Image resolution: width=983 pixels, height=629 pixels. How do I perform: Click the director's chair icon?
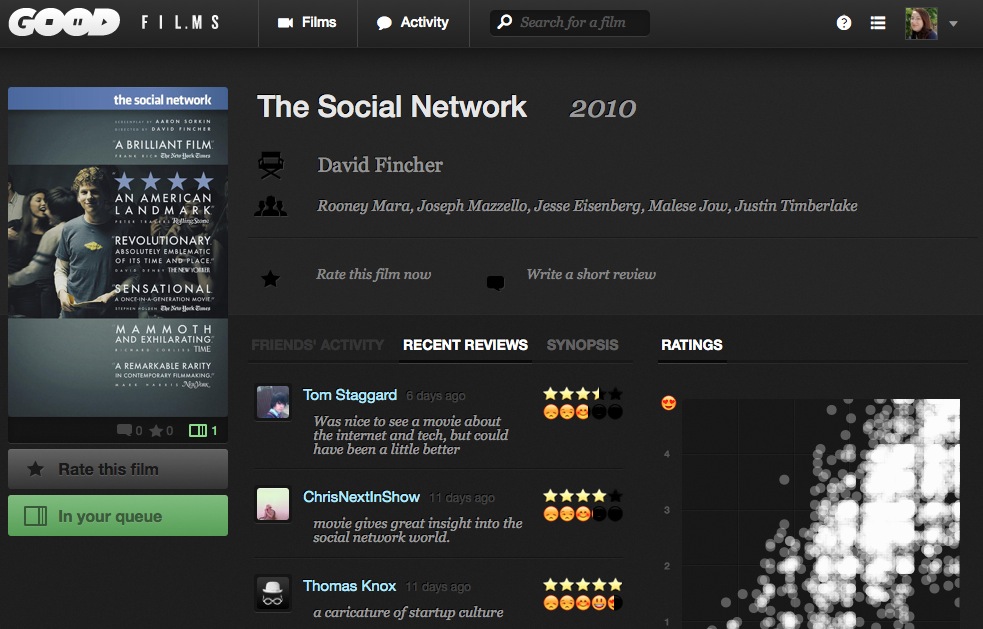pyautogui.click(x=271, y=165)
